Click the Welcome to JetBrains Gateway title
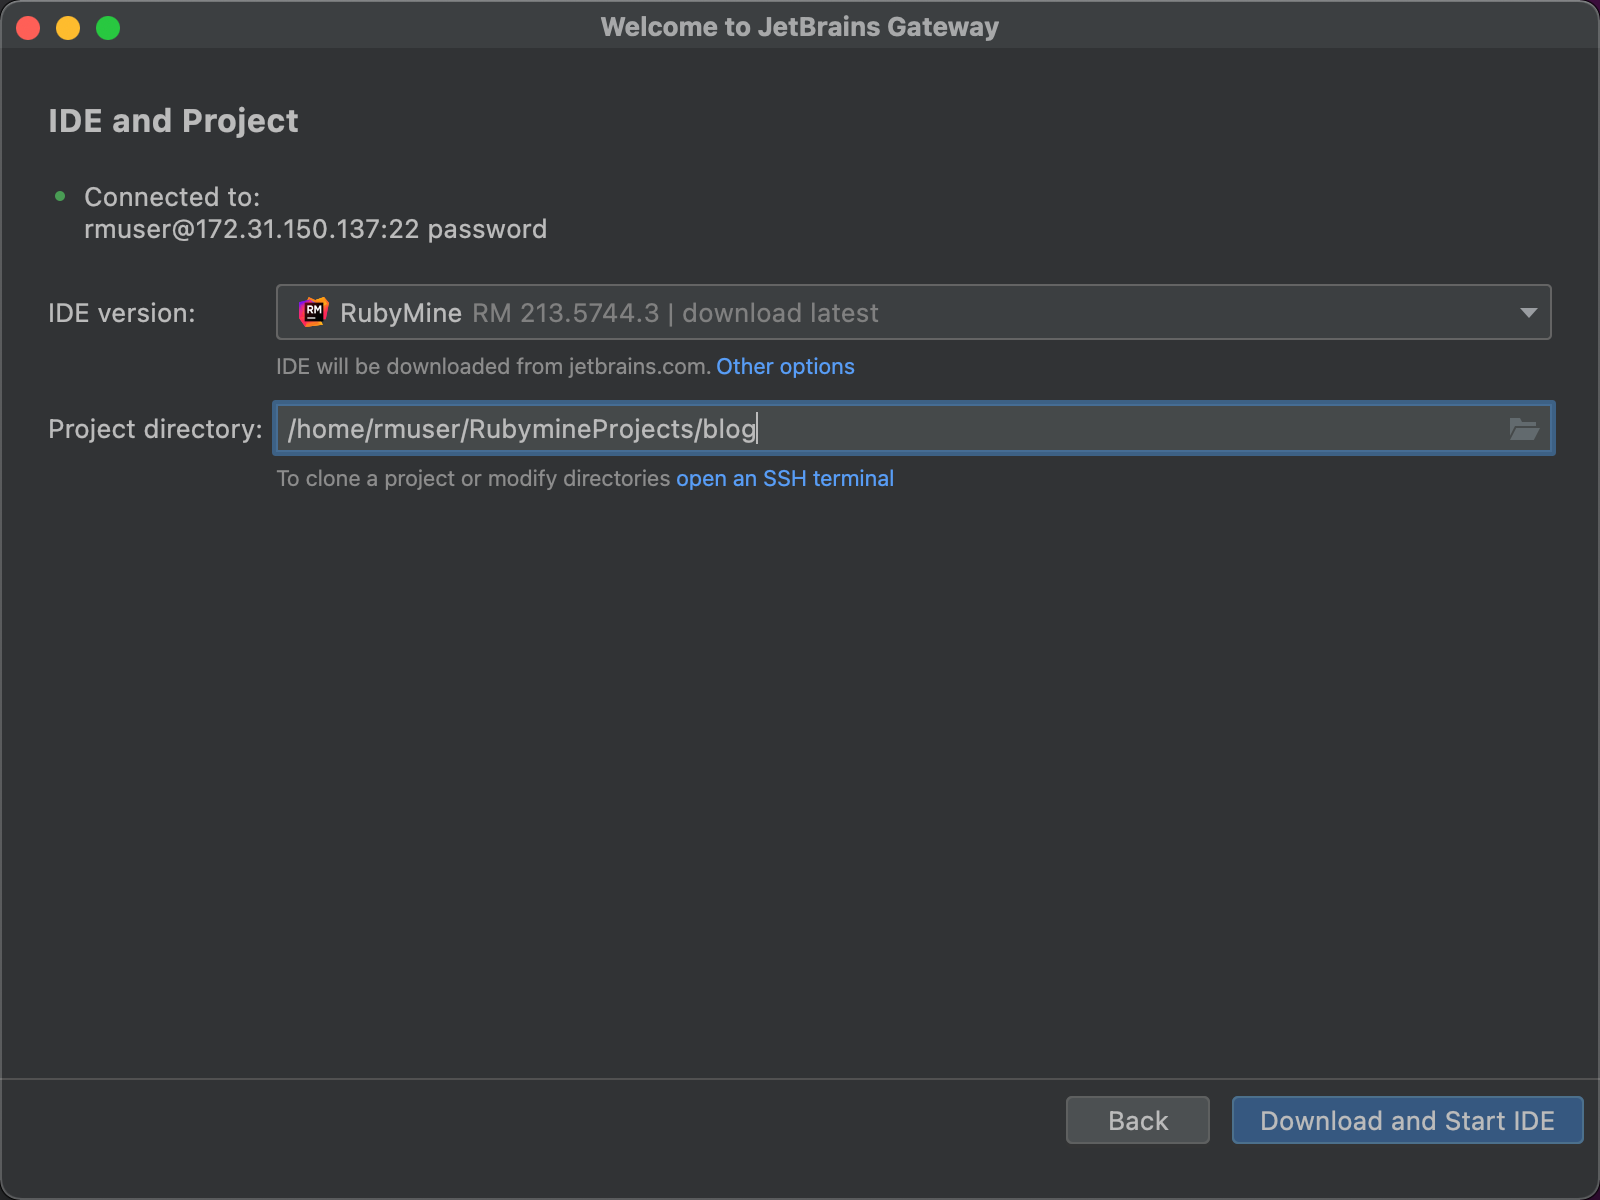Screen dimensions: 1600x1200 (x=800, y=27)
